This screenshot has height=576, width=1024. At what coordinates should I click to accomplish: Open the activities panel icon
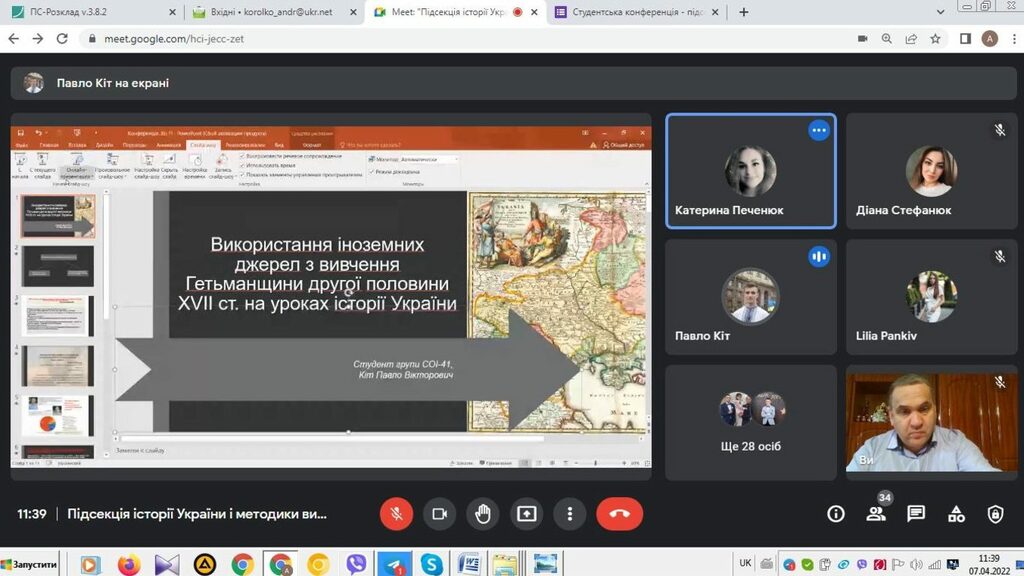[x=956, y=514]
